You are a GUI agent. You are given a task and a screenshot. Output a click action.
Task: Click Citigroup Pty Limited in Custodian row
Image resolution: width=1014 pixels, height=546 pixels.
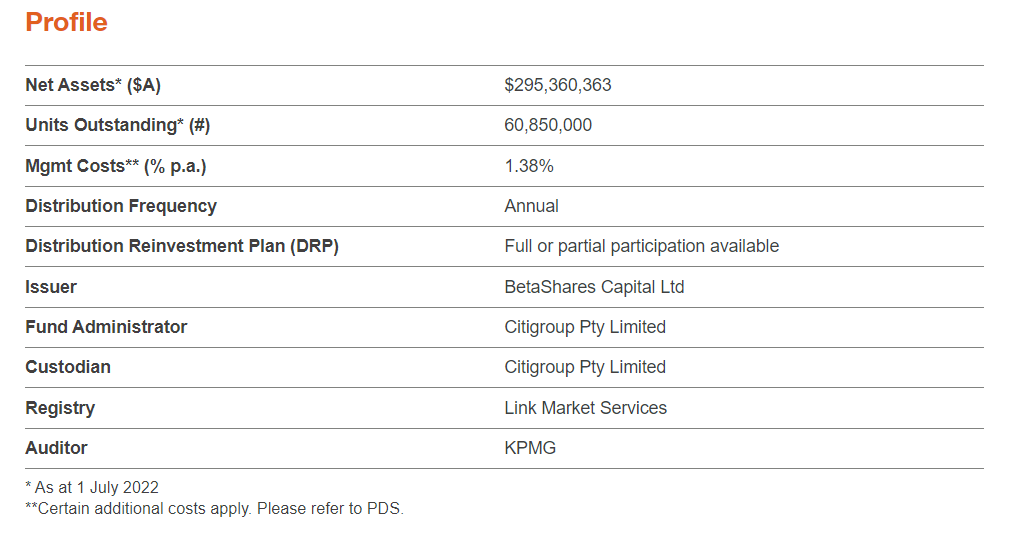click(585, 367)
